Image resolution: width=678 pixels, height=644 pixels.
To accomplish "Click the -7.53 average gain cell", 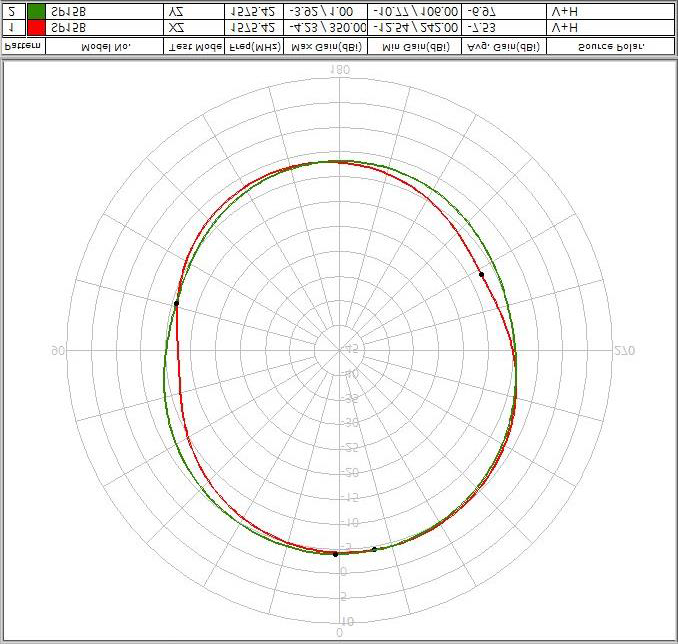I will coord(482,28).
